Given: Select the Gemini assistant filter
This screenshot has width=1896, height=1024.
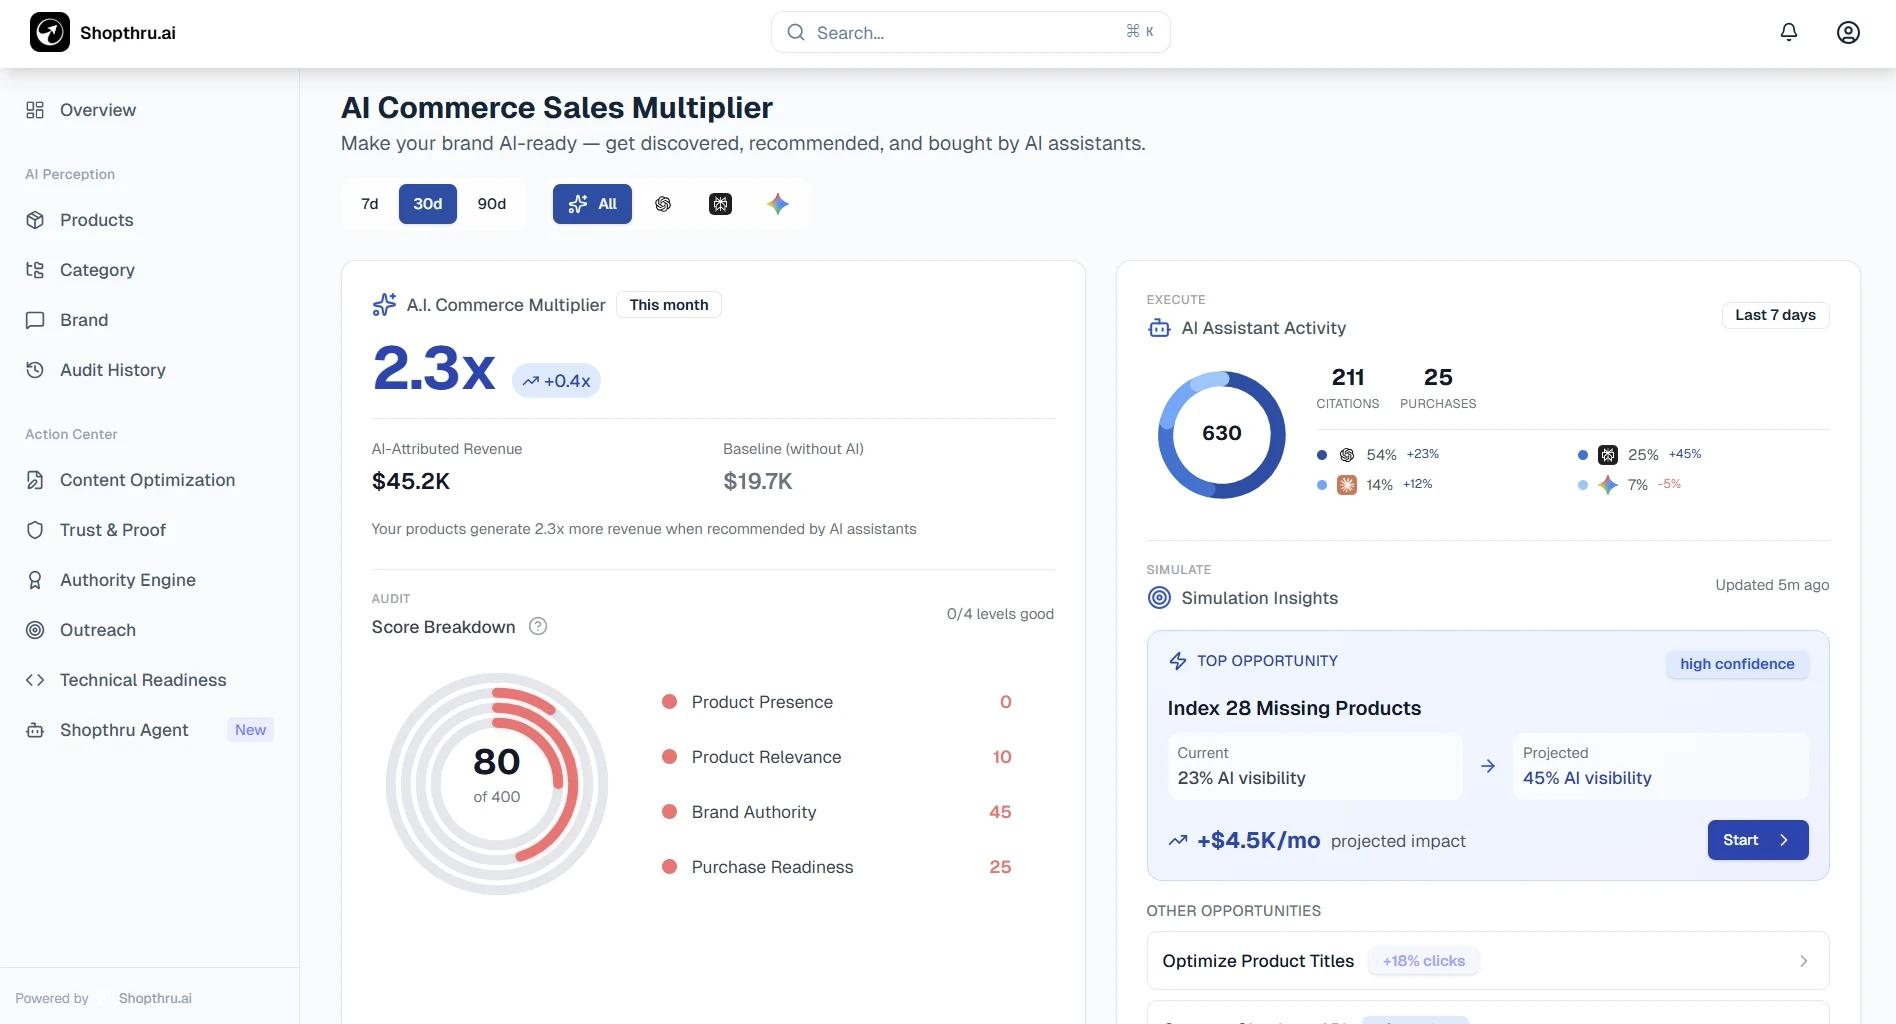Looking at the screenshot, I should point(778,204).
